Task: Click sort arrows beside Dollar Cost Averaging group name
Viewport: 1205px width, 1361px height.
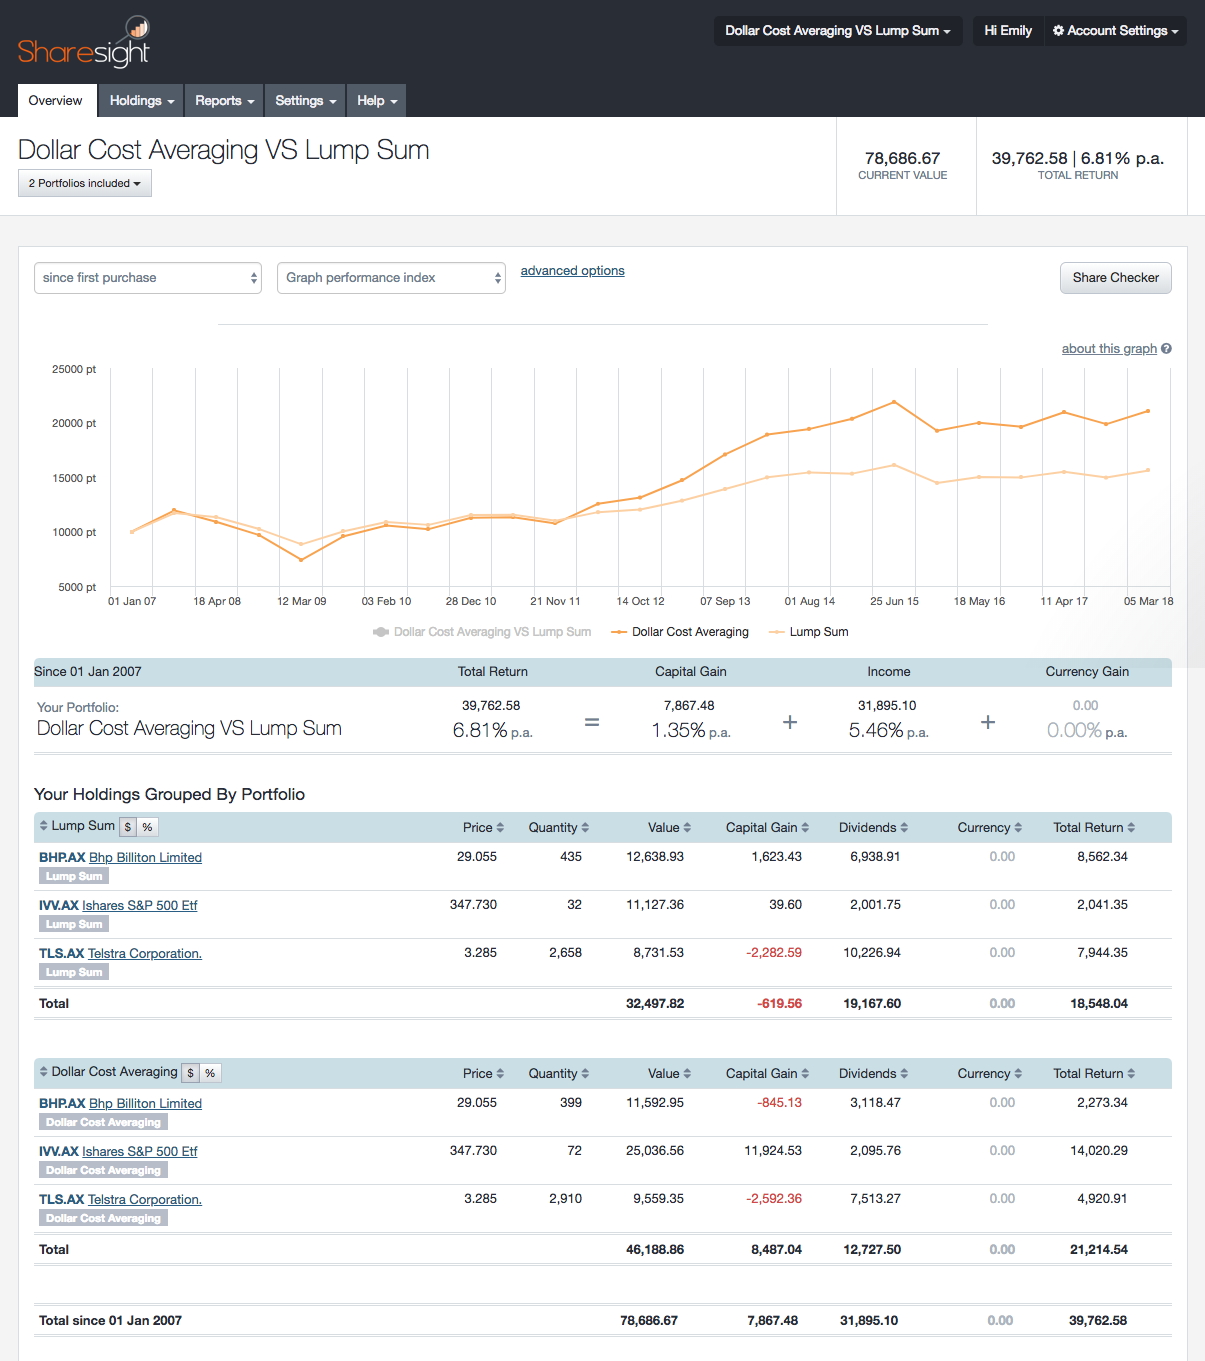Action: (x=43, y=1072)
